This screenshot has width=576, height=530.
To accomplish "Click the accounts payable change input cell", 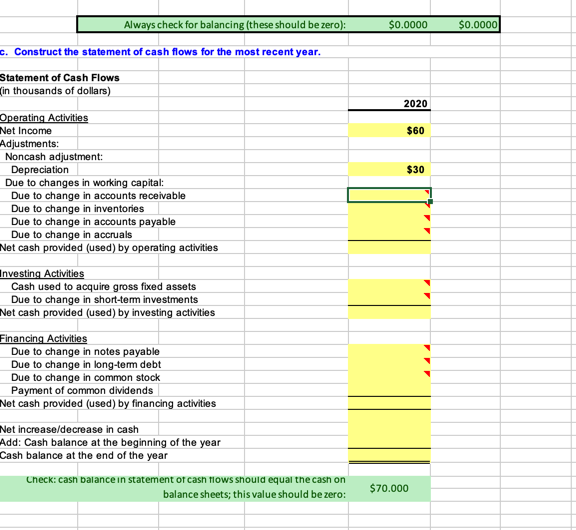I will pos(389,221).
